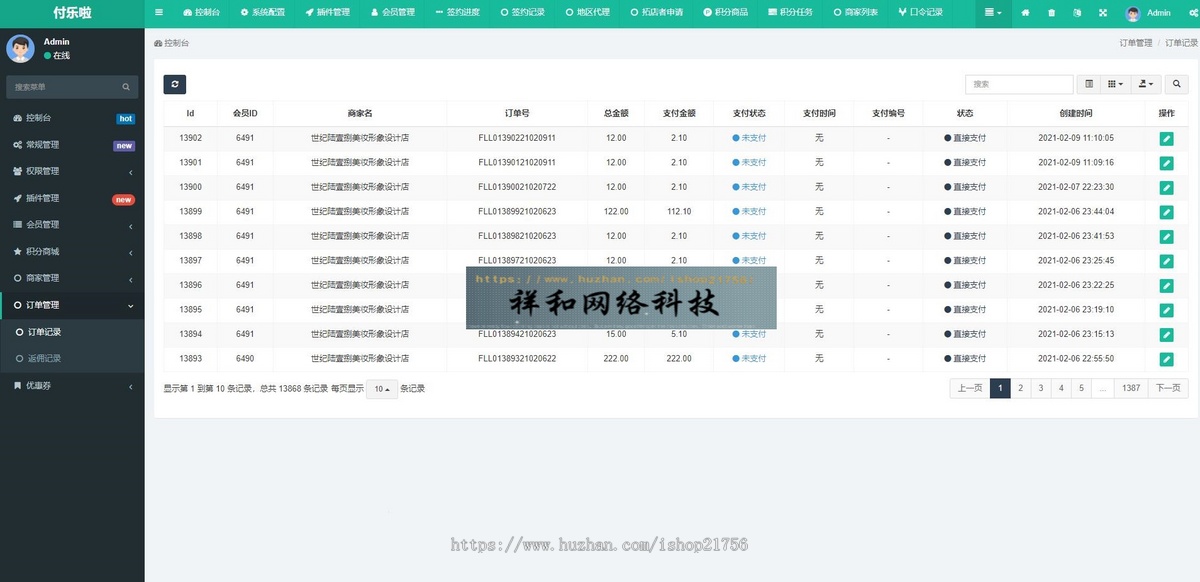The height and width of the screenshot is (582, 1200).
Task: Toggle fullscreen with the expand icon
Action: (1103, 13)
